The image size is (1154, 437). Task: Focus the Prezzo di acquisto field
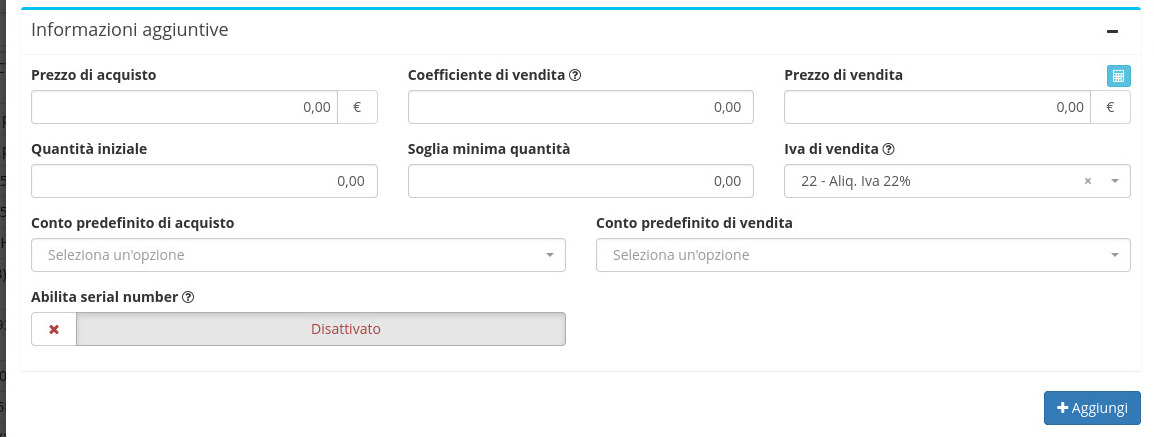click(185, 107)
